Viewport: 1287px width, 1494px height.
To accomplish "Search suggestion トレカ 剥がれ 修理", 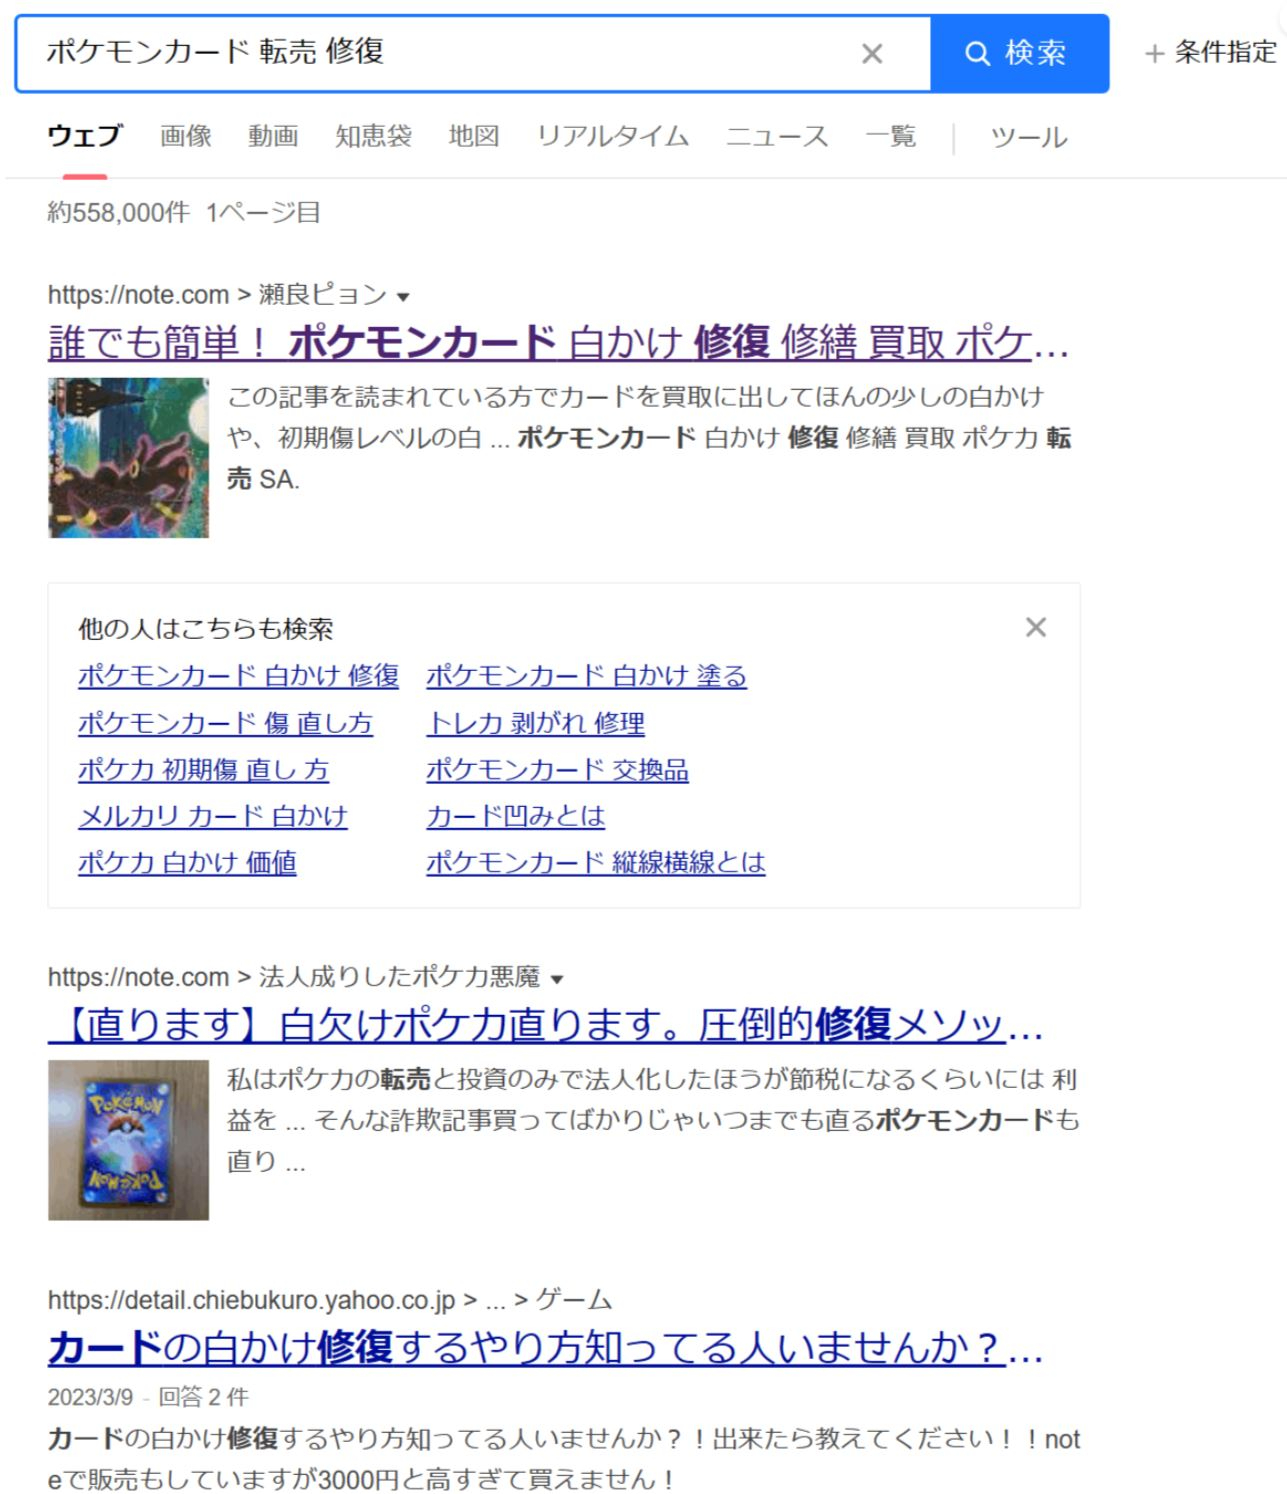I will pos(535,723).
